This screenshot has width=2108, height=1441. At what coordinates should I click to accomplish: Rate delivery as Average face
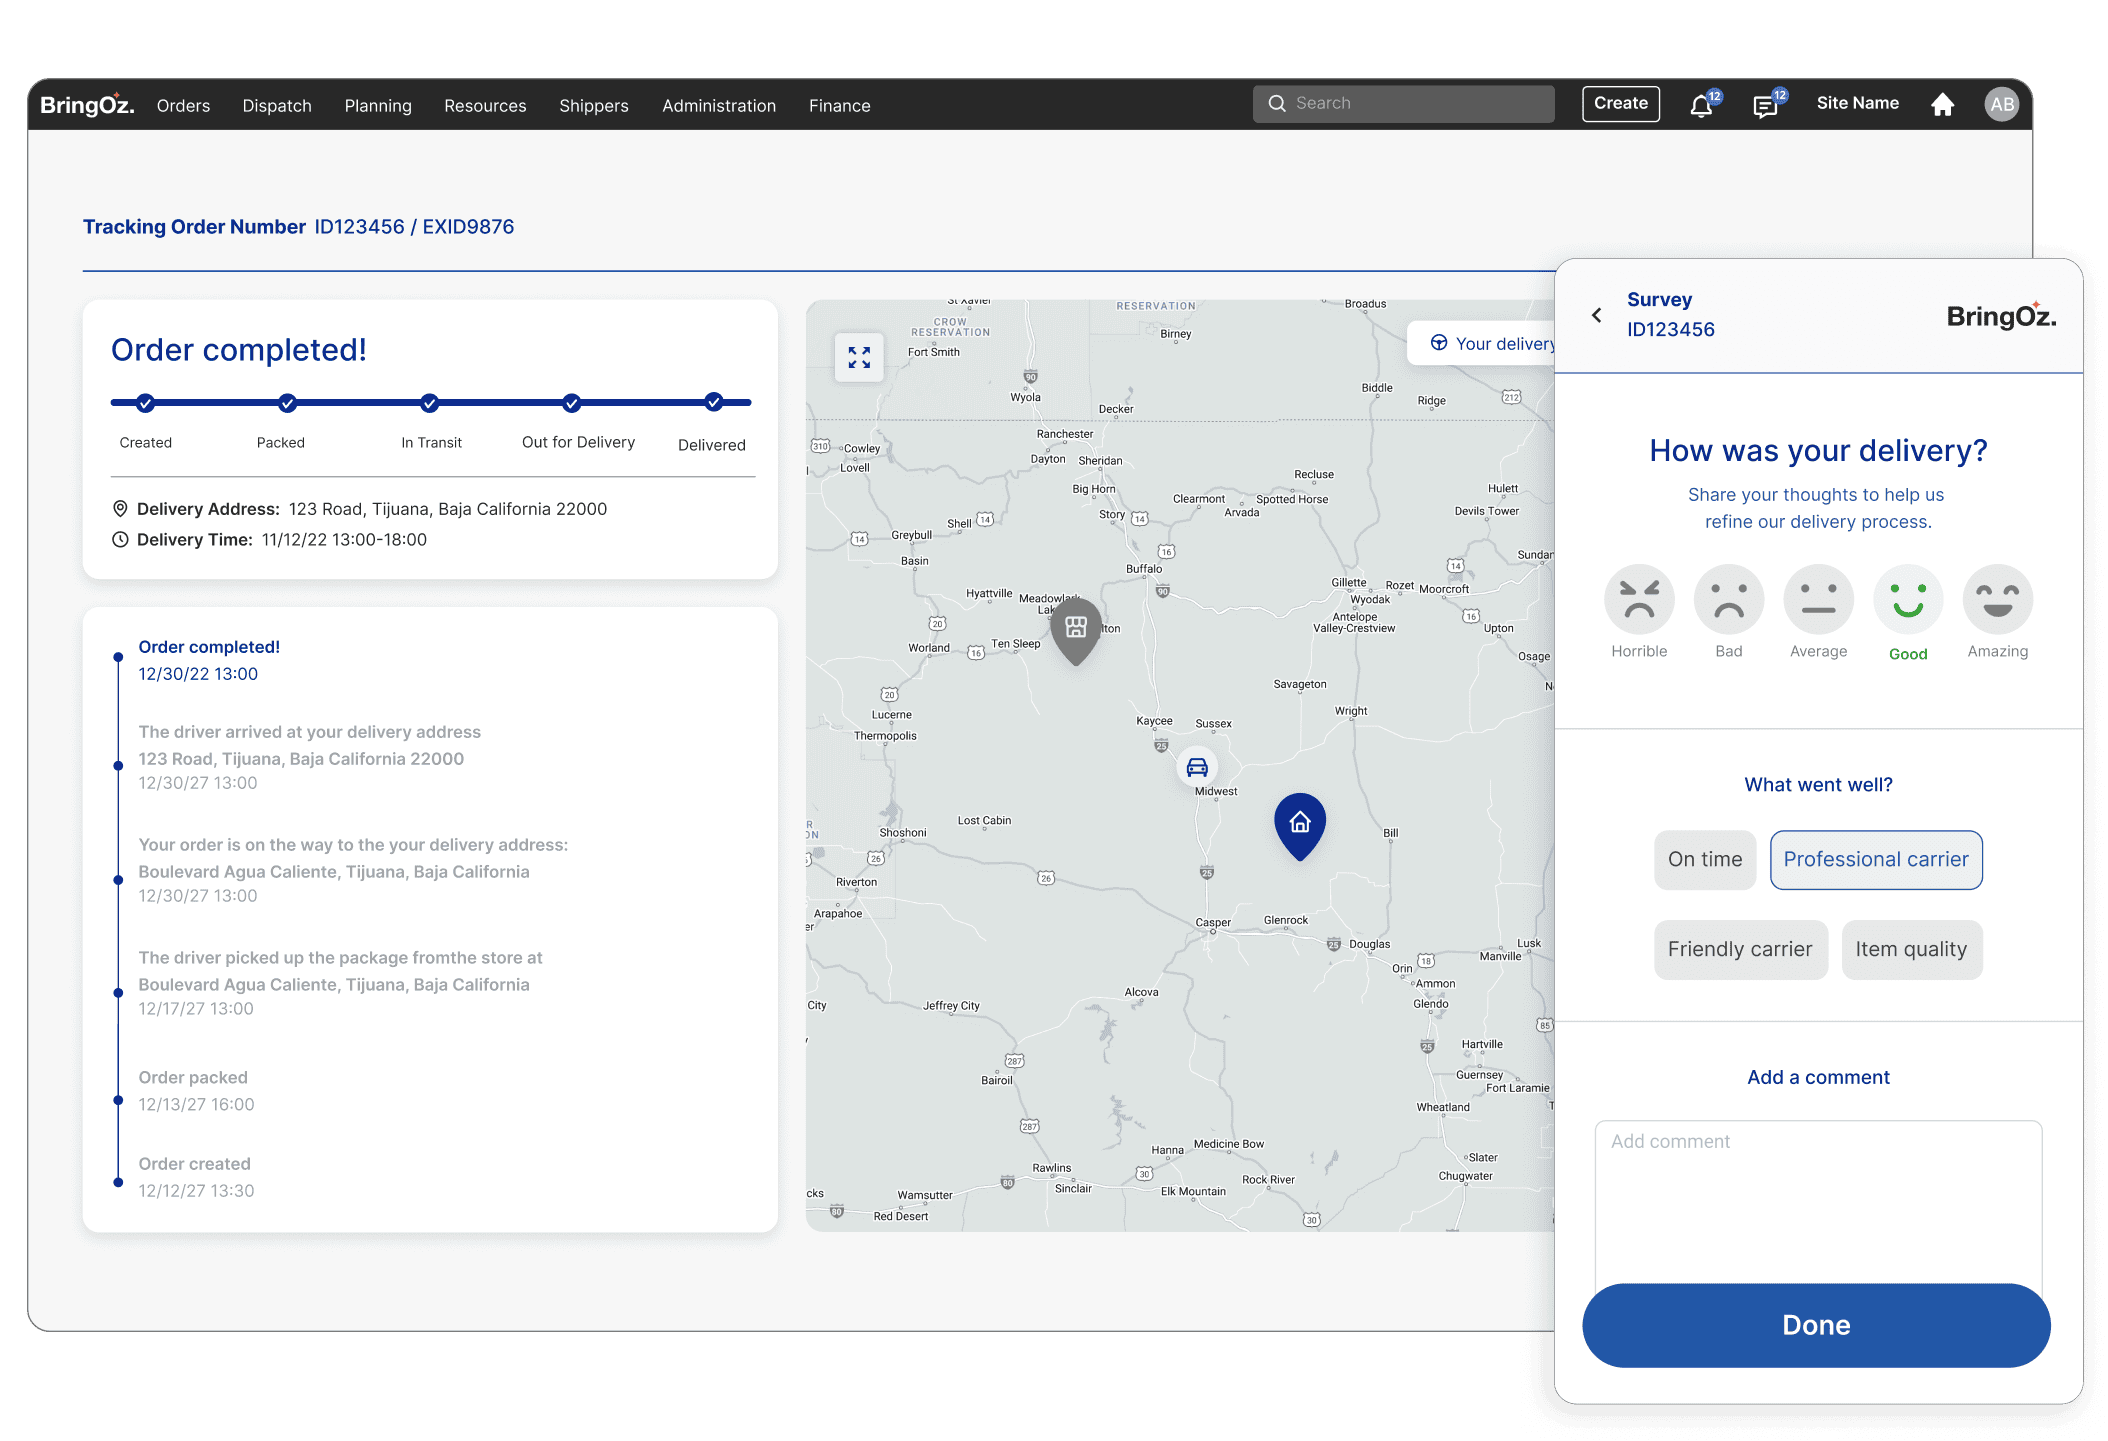click(1819, 599)
